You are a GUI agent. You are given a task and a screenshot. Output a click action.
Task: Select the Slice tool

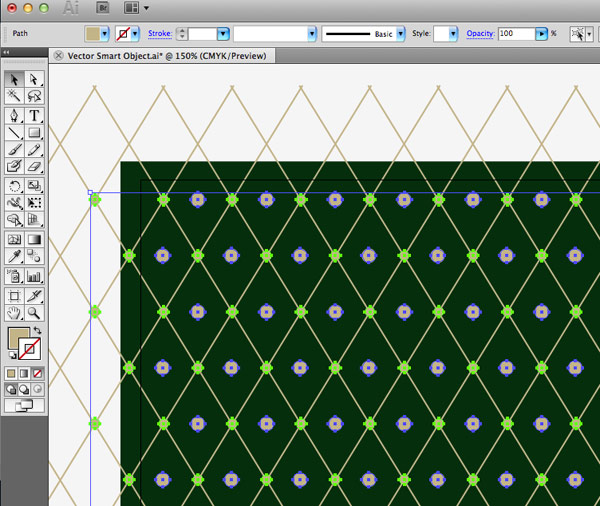pyautogui.click(x=34, y=296)
